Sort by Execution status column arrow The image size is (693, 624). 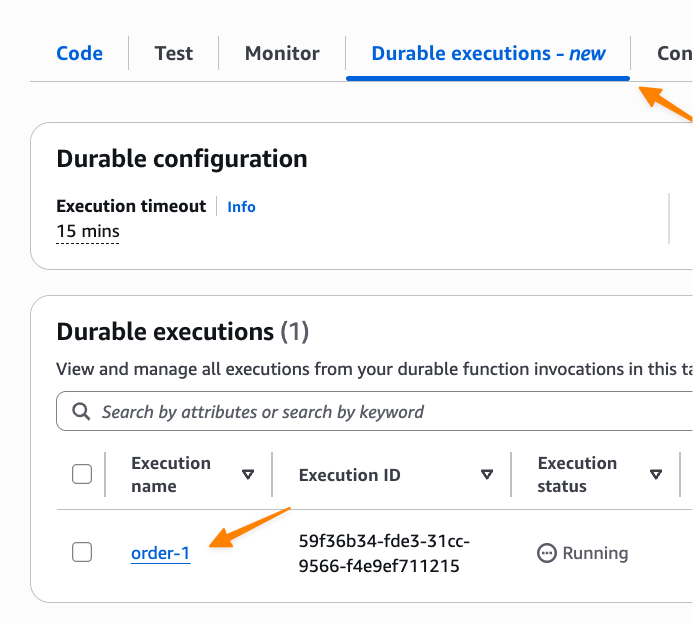(656, 475)
